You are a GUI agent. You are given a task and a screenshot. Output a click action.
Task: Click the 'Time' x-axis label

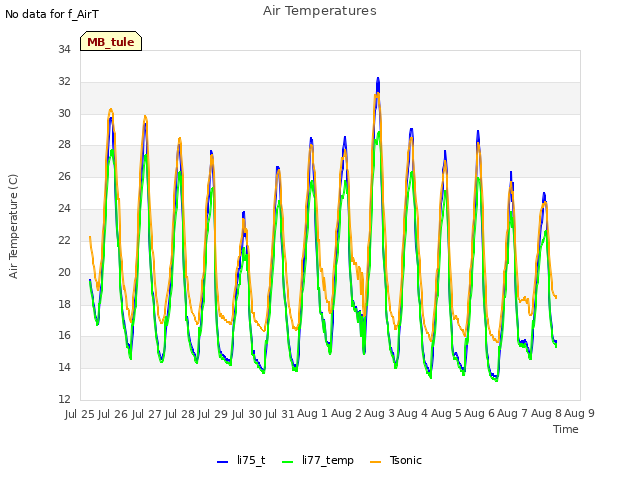(x=565, y=429)
